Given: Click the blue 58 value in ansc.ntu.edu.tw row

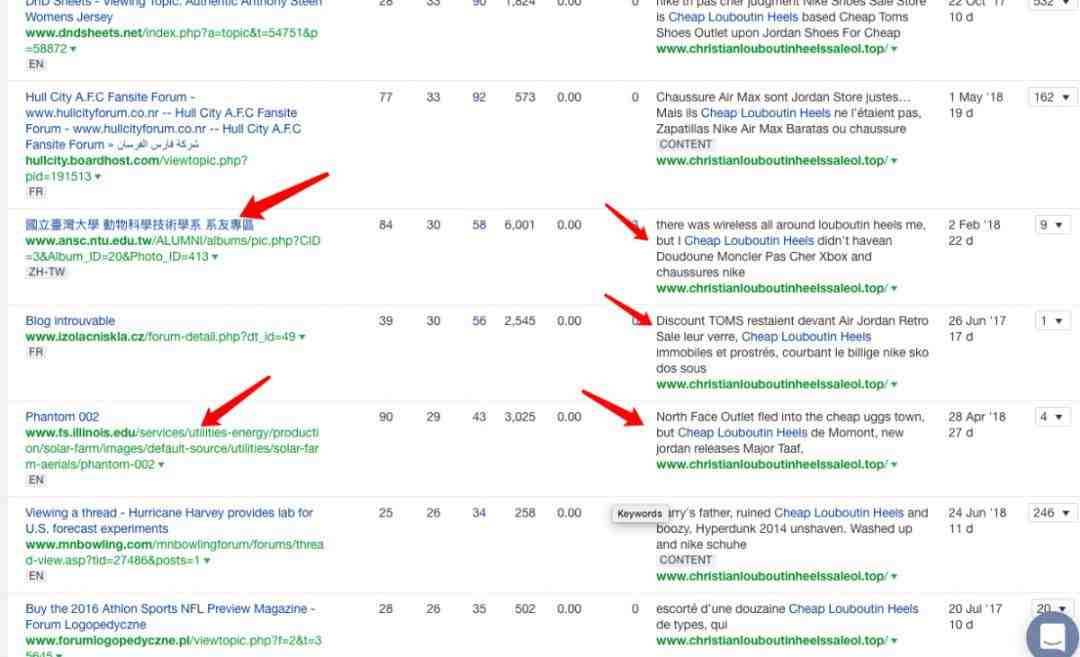Looking at the screenshot, I should tap(479, 225).
